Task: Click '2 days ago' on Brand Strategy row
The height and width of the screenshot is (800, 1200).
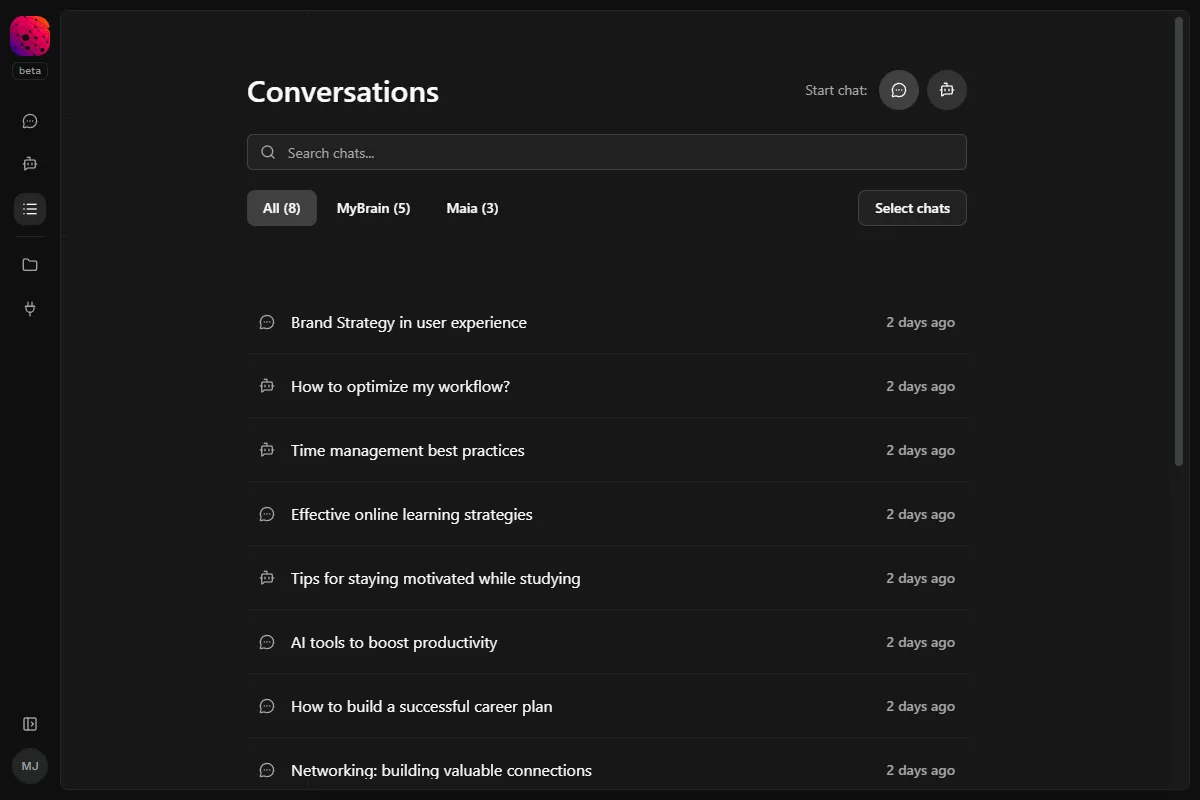Action: click(x=920, y=322)
